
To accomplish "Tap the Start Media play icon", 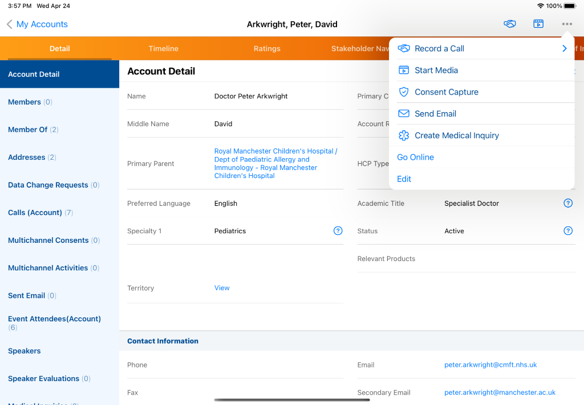I will (x=404, y=70).
